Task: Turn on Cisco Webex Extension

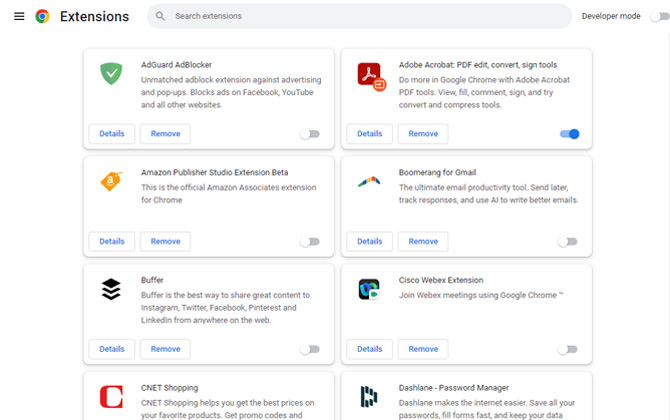Action: (x=567, y=350)
